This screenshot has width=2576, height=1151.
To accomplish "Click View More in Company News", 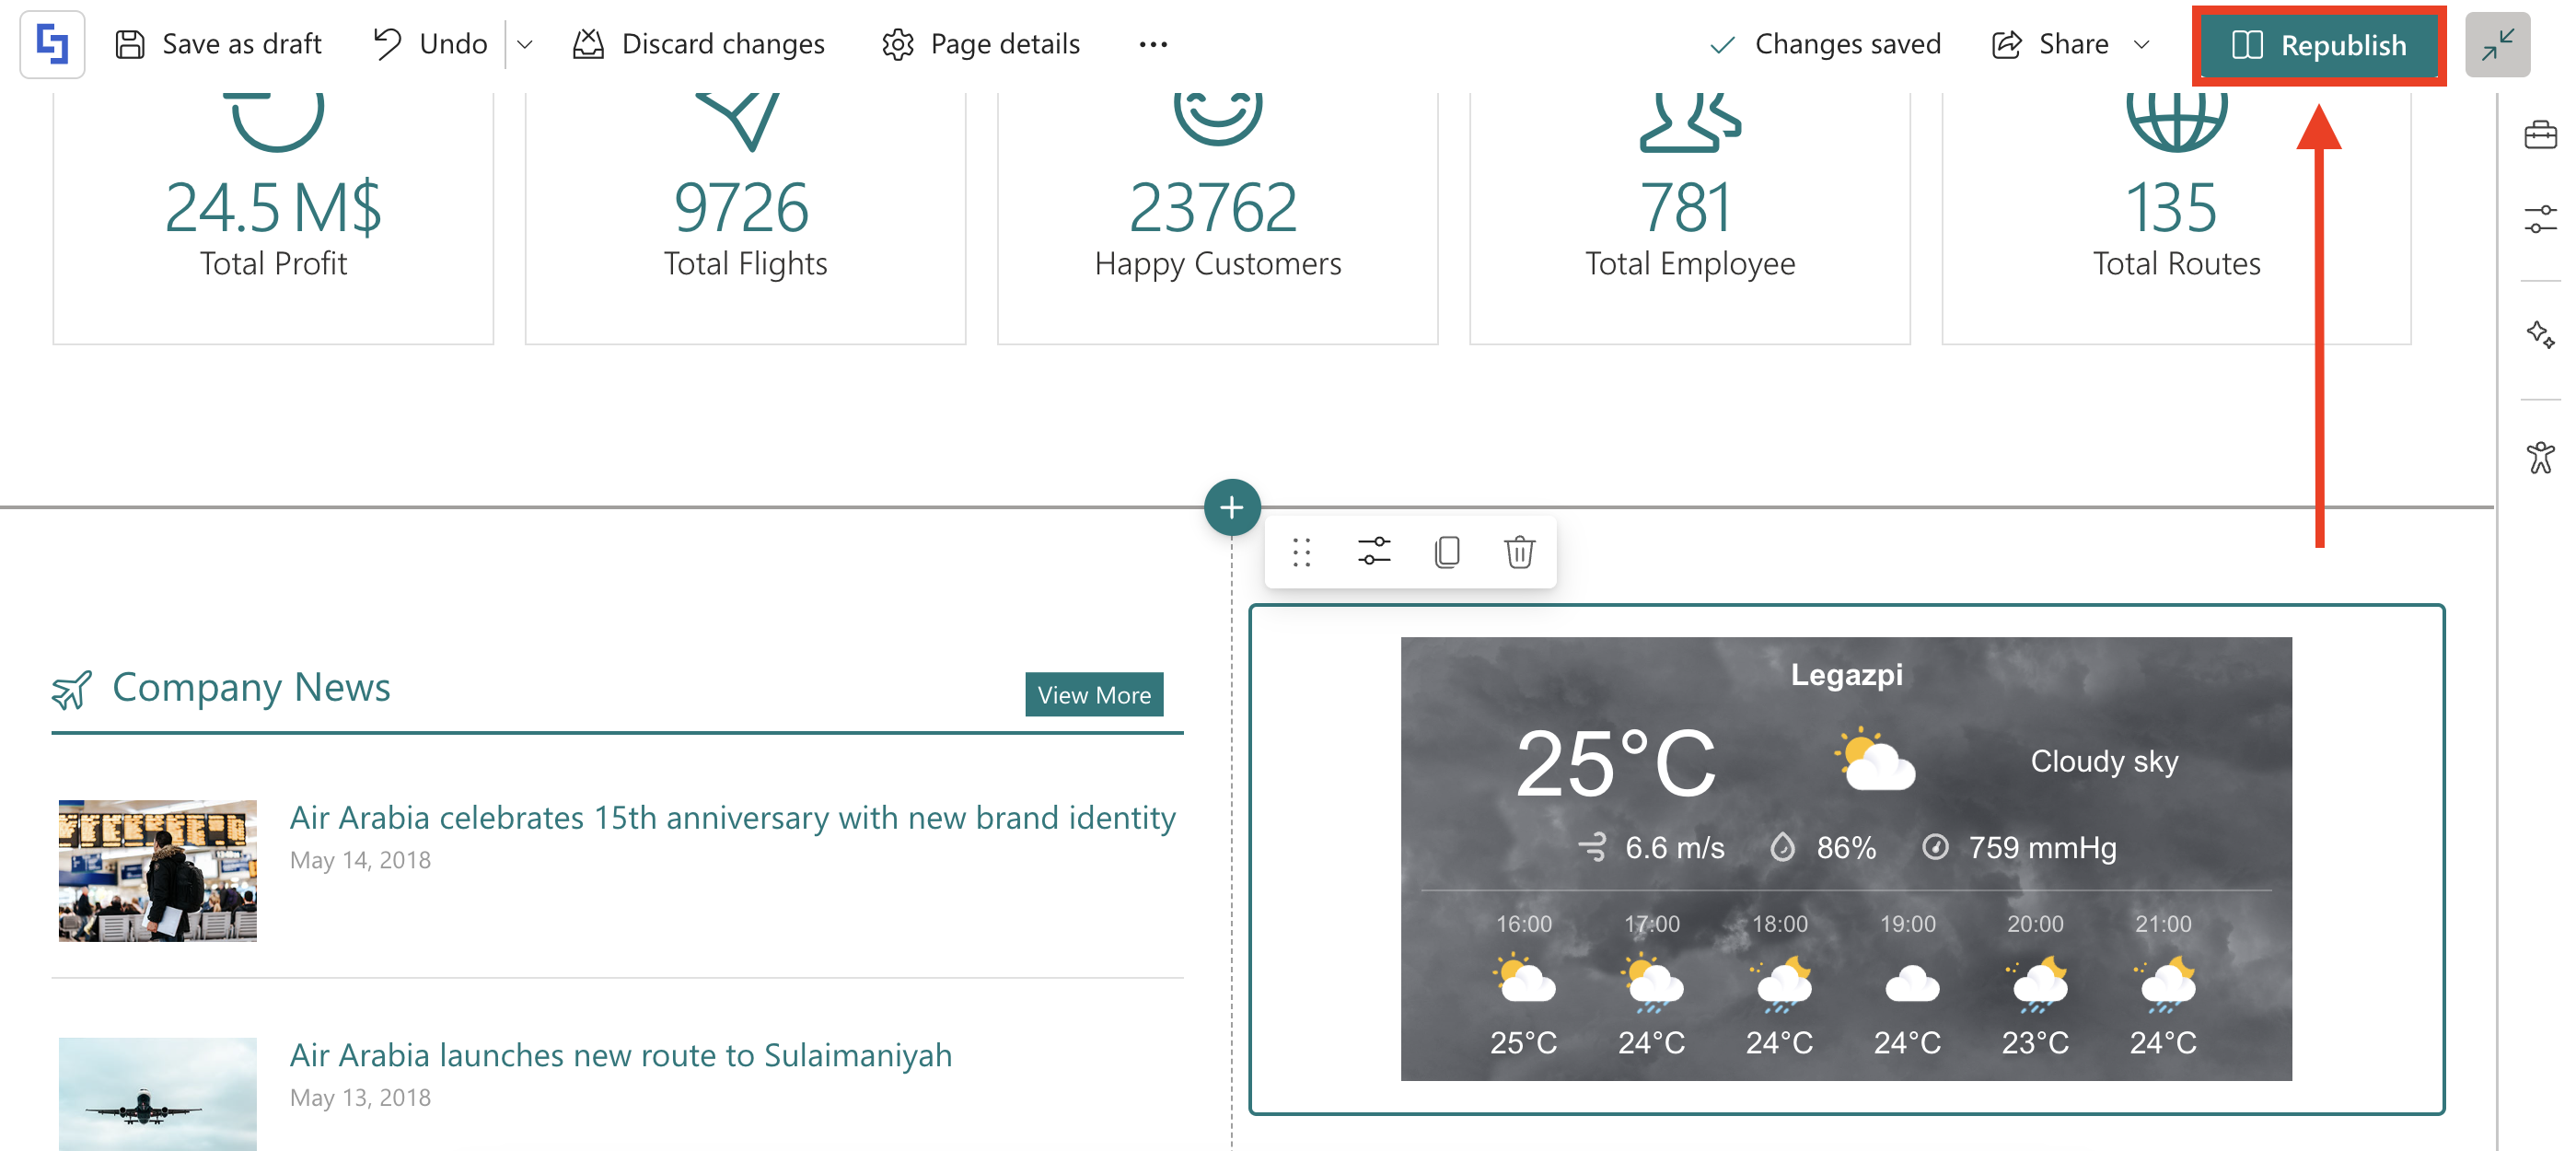I will (1093, 694).
